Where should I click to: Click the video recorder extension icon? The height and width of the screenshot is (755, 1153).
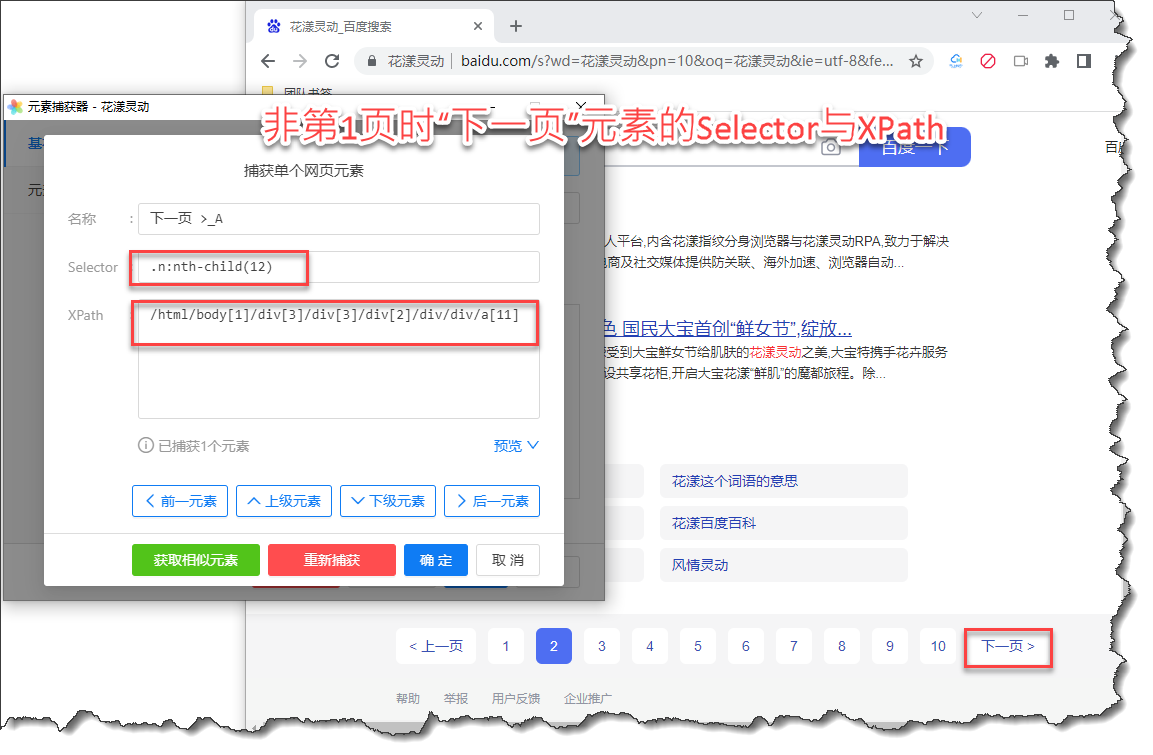pos(1021,61)
